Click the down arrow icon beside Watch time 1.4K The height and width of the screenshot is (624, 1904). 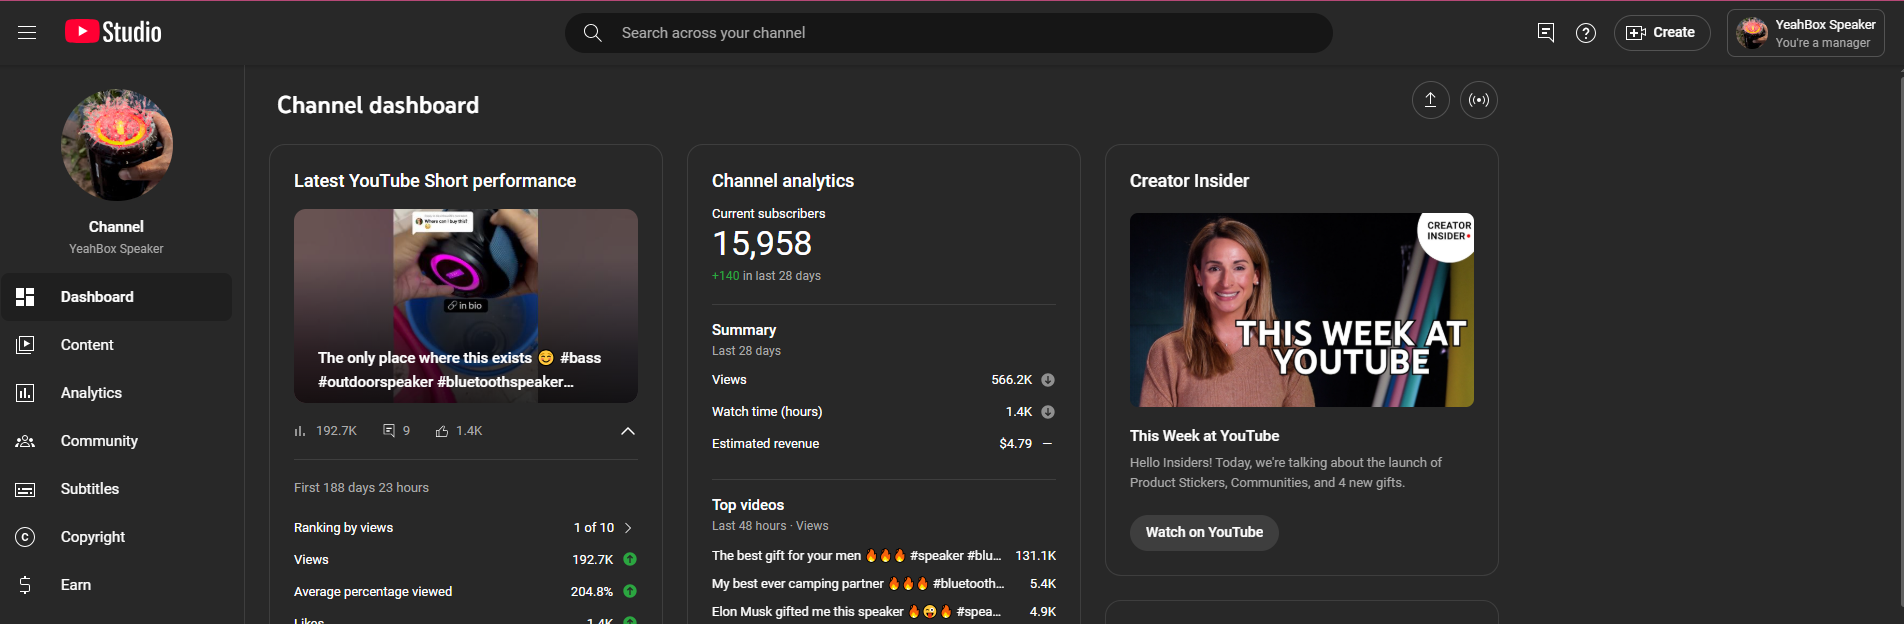1048,412
